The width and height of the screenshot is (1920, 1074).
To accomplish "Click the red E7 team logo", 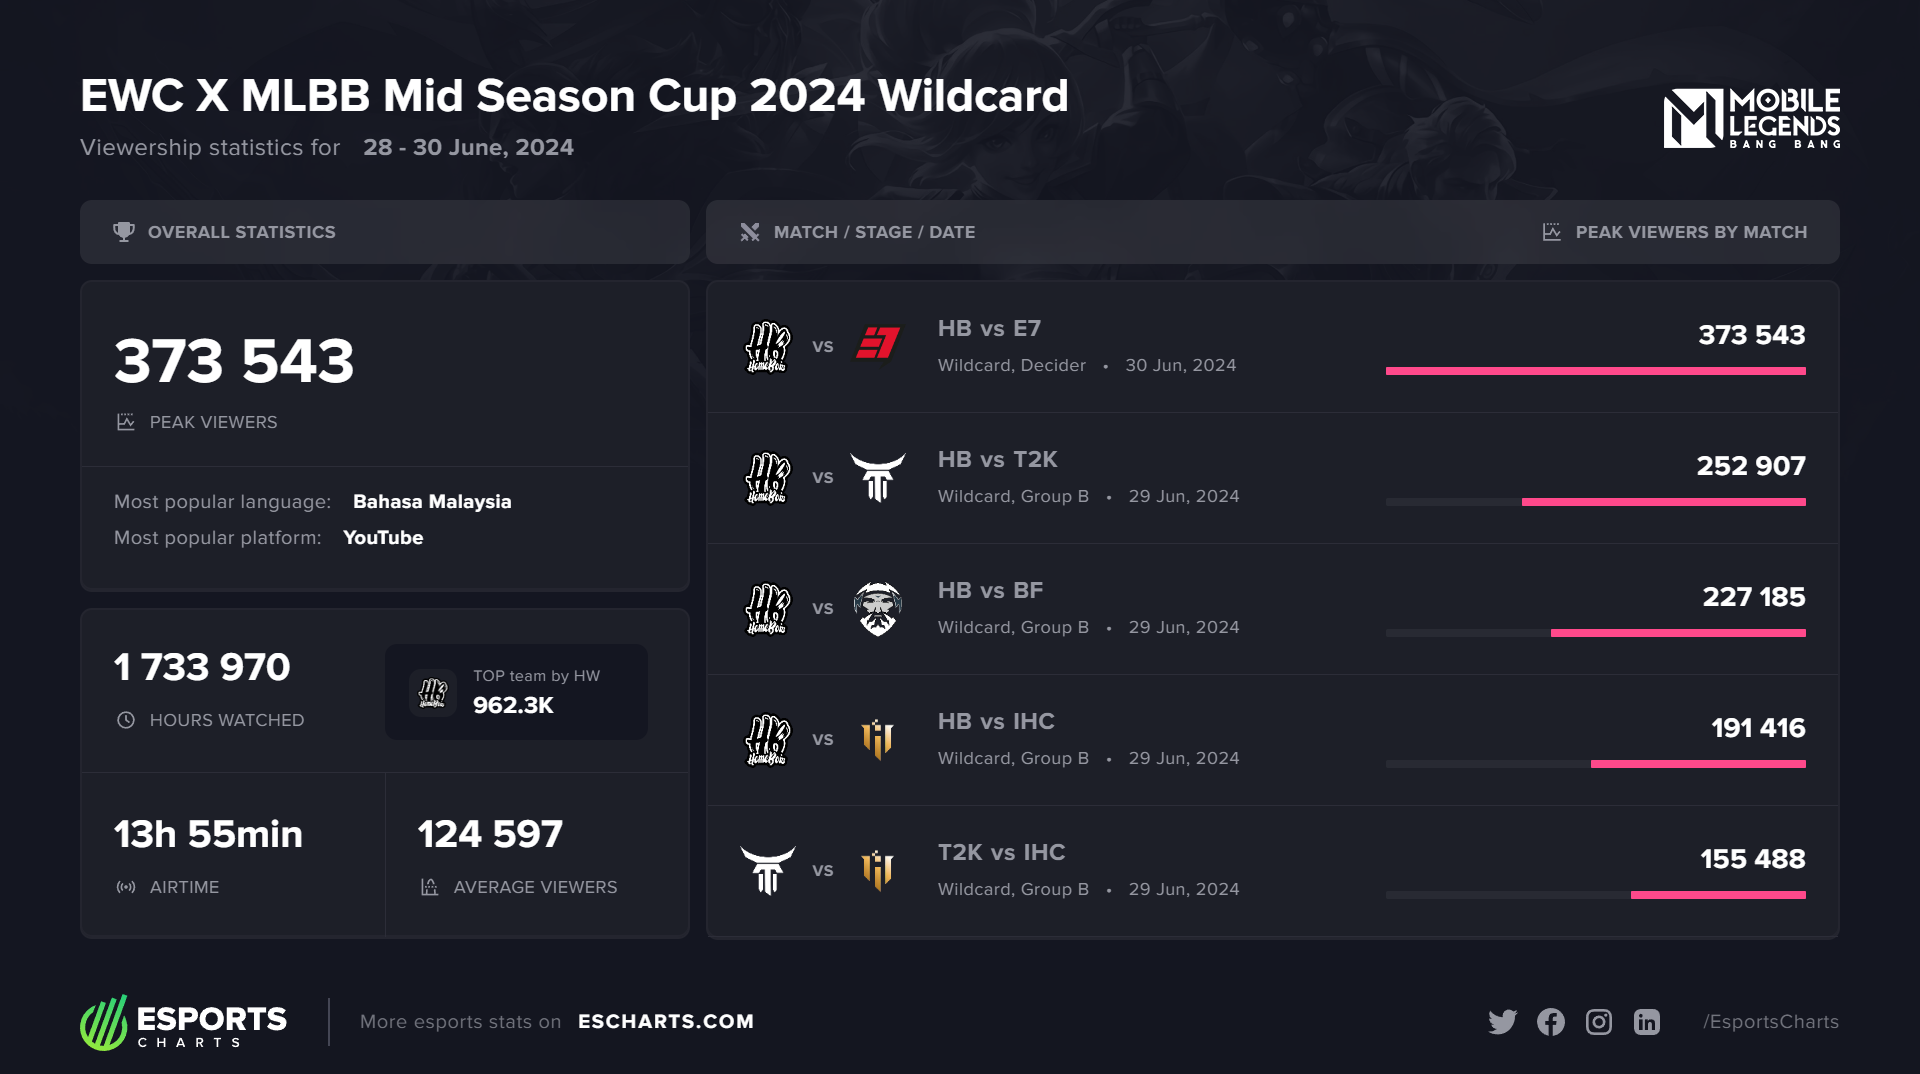I will 878,344.
